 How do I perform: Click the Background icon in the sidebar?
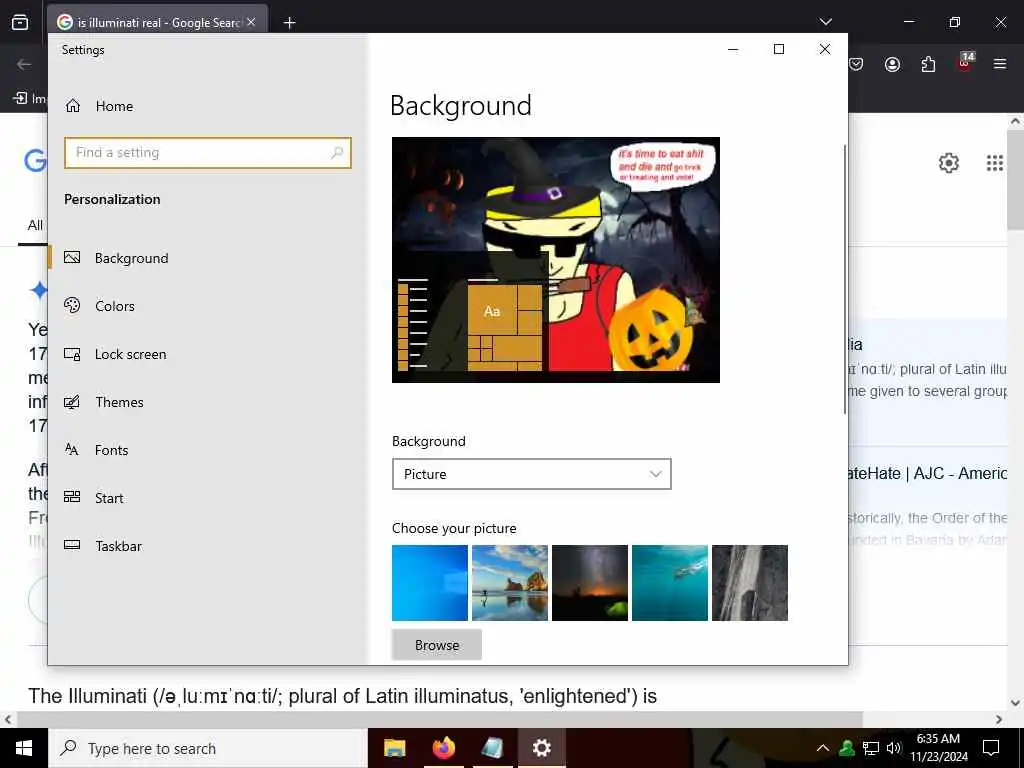point(72,257)
